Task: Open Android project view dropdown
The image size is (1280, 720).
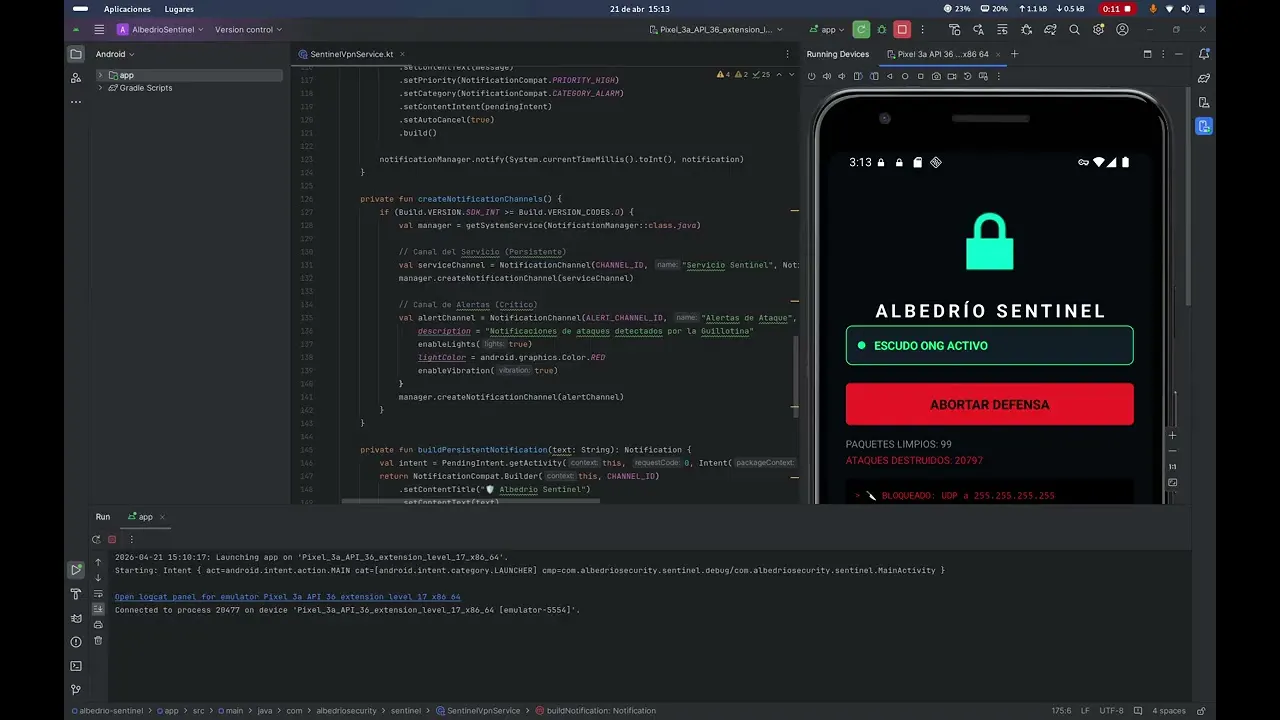Action: (115, 54)
